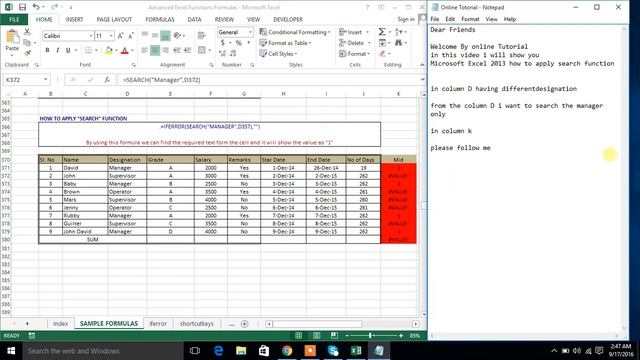Open the Cell Styles dropdown
640x360 pixels.
(278, 53)
